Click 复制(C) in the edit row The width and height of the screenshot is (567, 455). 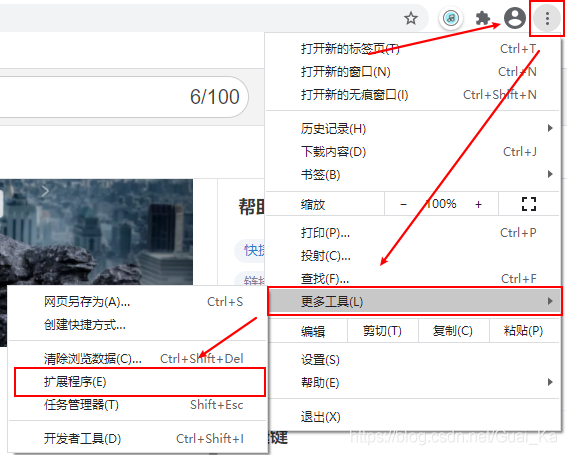(x=453, y=331)
